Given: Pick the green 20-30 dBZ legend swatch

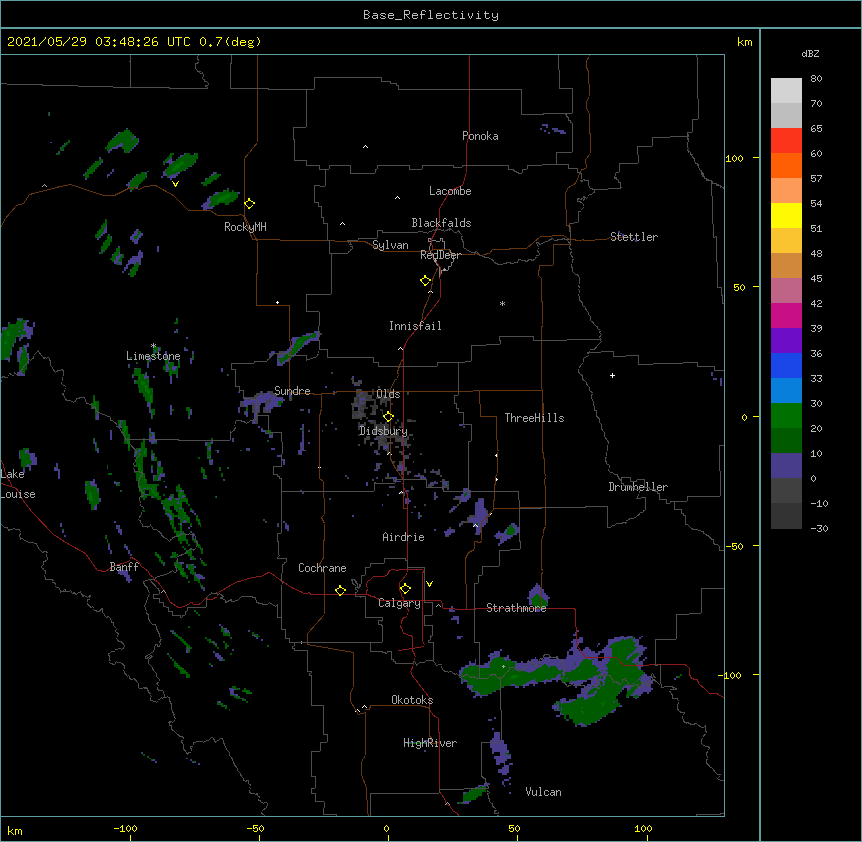Looking at the screenshot, I should (x=786, y=416).
